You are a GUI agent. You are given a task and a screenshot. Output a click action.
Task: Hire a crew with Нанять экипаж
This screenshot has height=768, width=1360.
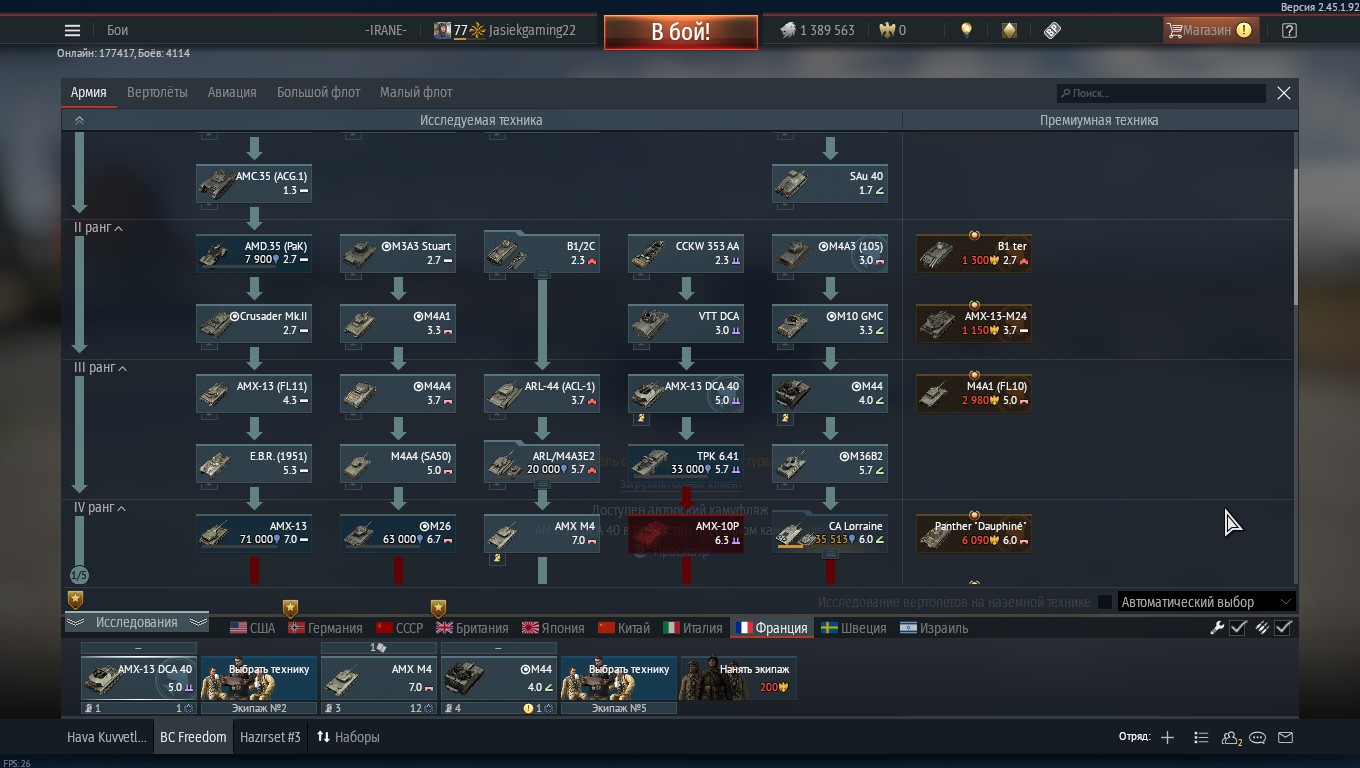point(739,678)
